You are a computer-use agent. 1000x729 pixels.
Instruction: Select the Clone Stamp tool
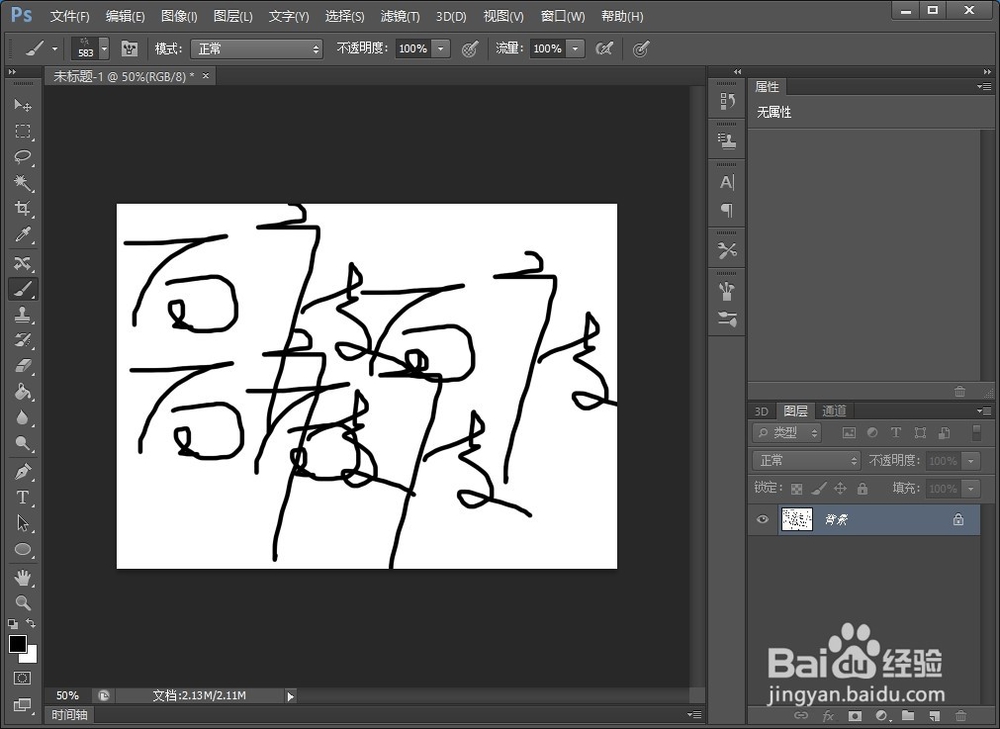[x=23, y=314]
